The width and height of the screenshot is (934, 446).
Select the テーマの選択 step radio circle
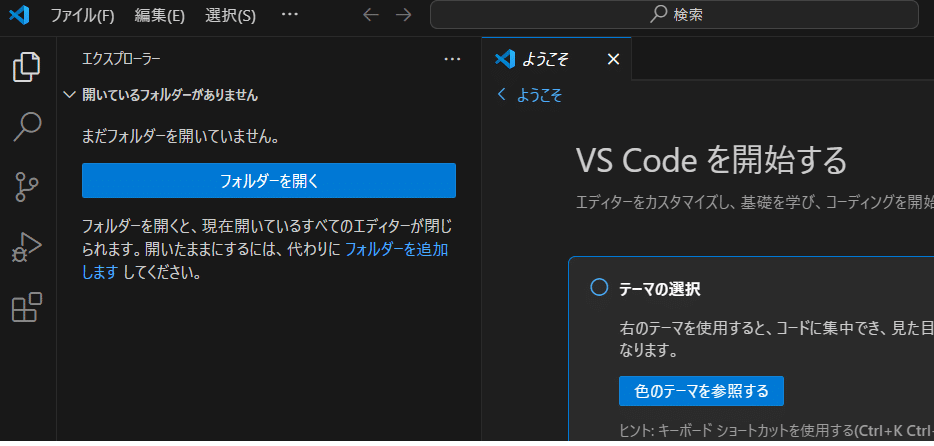pos(599,288)
